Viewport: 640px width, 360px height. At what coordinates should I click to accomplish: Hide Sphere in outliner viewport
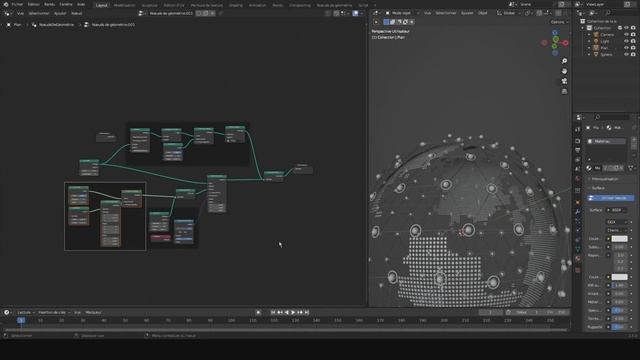tap(626, 54)
